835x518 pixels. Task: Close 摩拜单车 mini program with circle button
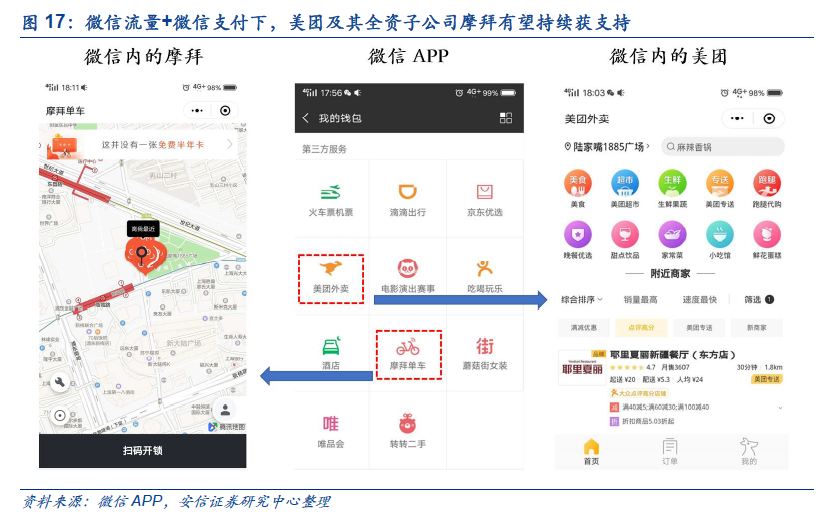point(225,111)
